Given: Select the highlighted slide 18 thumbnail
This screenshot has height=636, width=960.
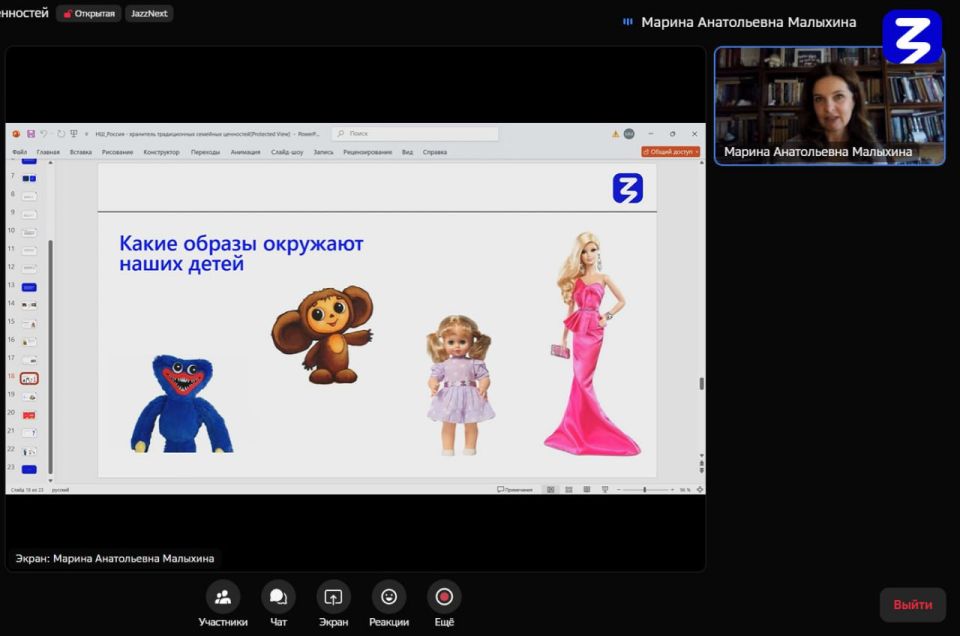Looking at the screenshot, I should (x=29, y=378).
